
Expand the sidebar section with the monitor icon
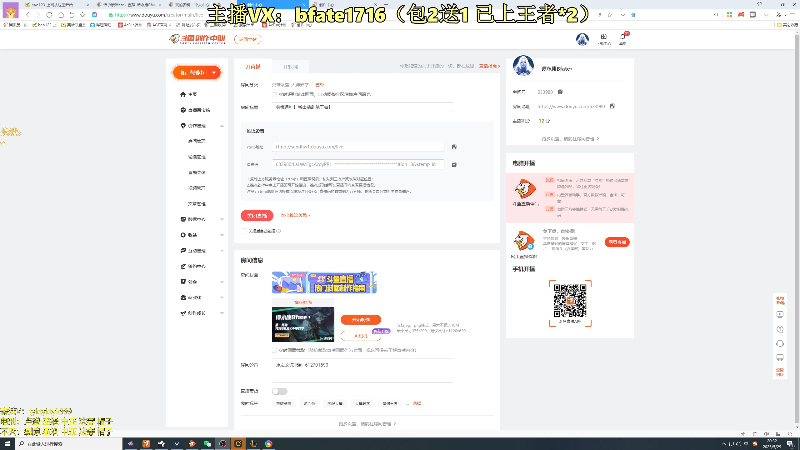point(222,219)
